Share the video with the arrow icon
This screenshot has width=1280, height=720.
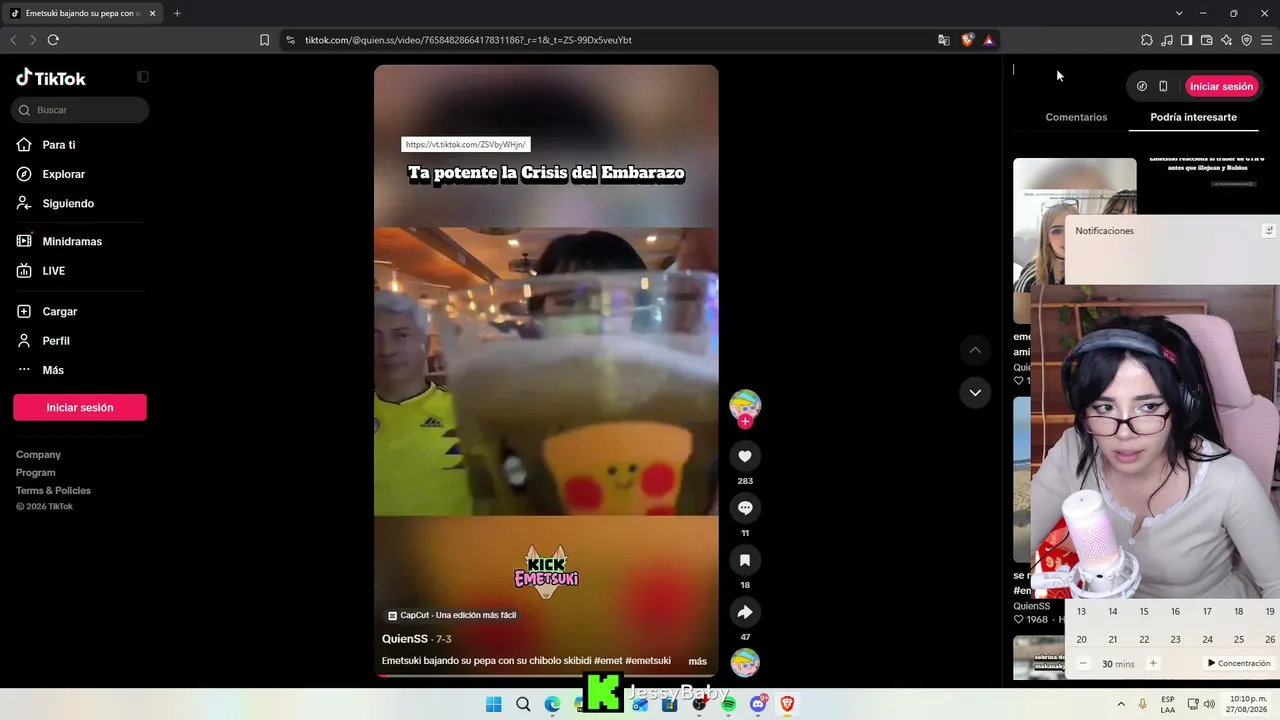point(745,612)
